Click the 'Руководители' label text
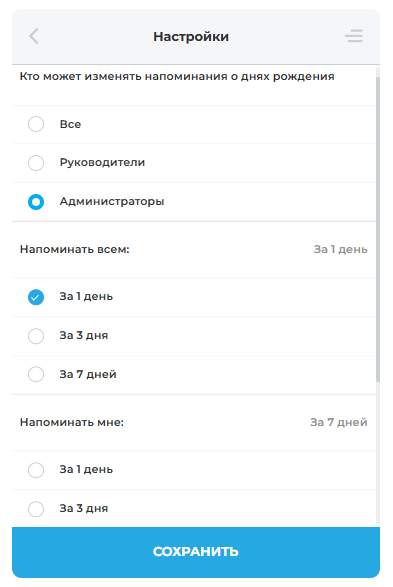Screen dimensions: 393x587 click(x=102, y=162)
